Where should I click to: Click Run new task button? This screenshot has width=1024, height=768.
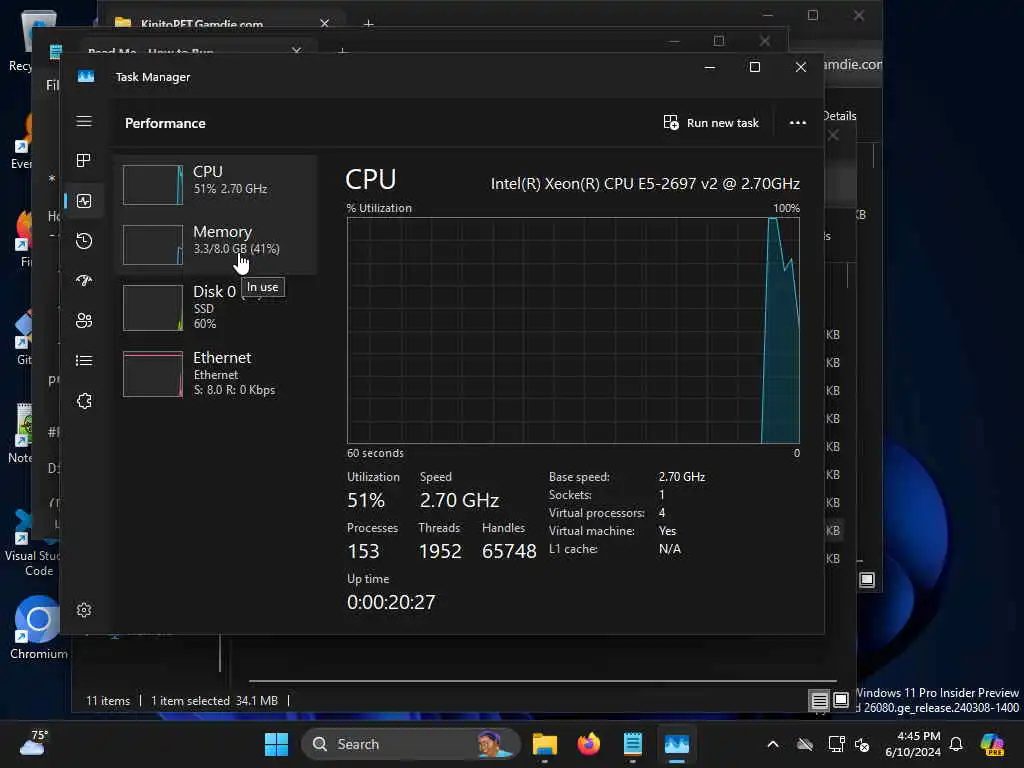pos(711,123)
